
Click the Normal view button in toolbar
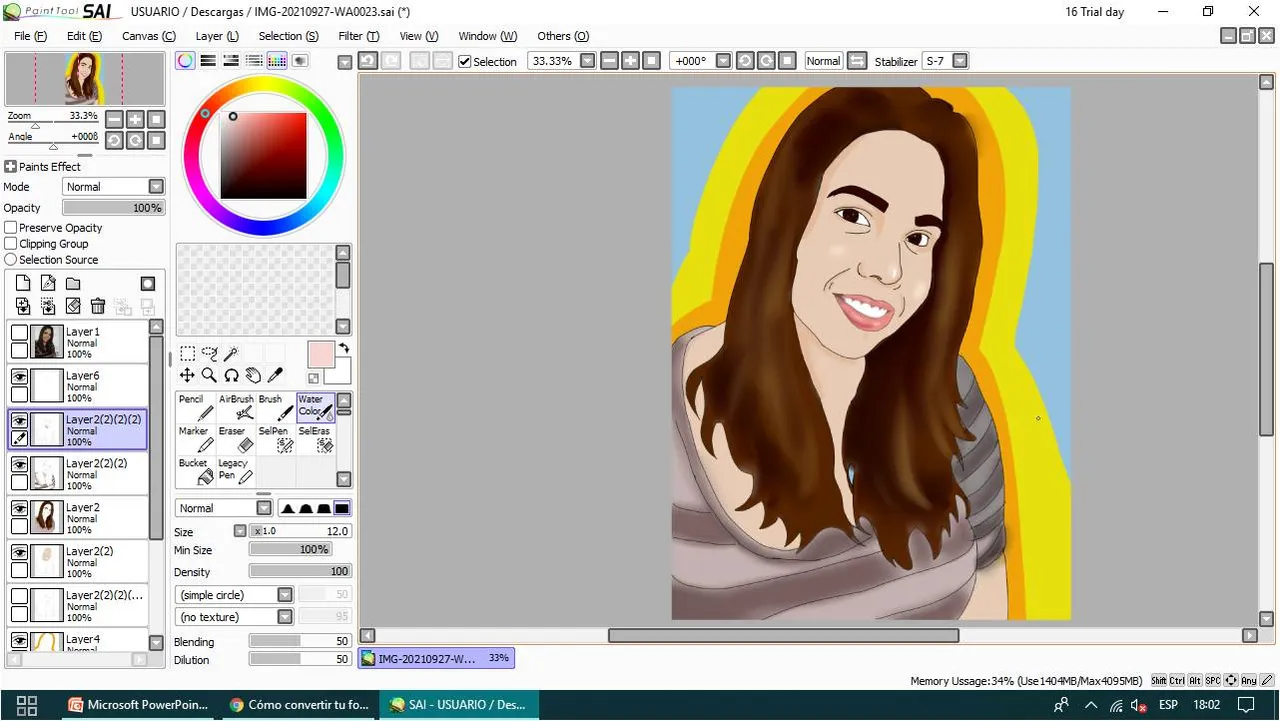click(823, 61)
